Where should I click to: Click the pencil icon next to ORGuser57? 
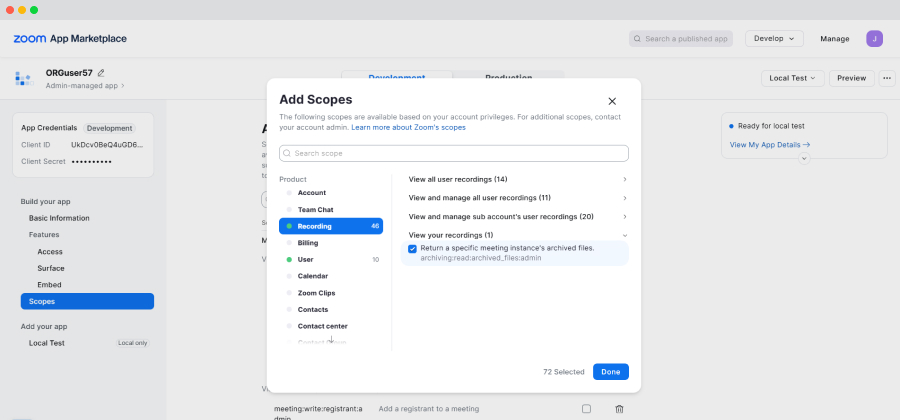pos(101,73)
